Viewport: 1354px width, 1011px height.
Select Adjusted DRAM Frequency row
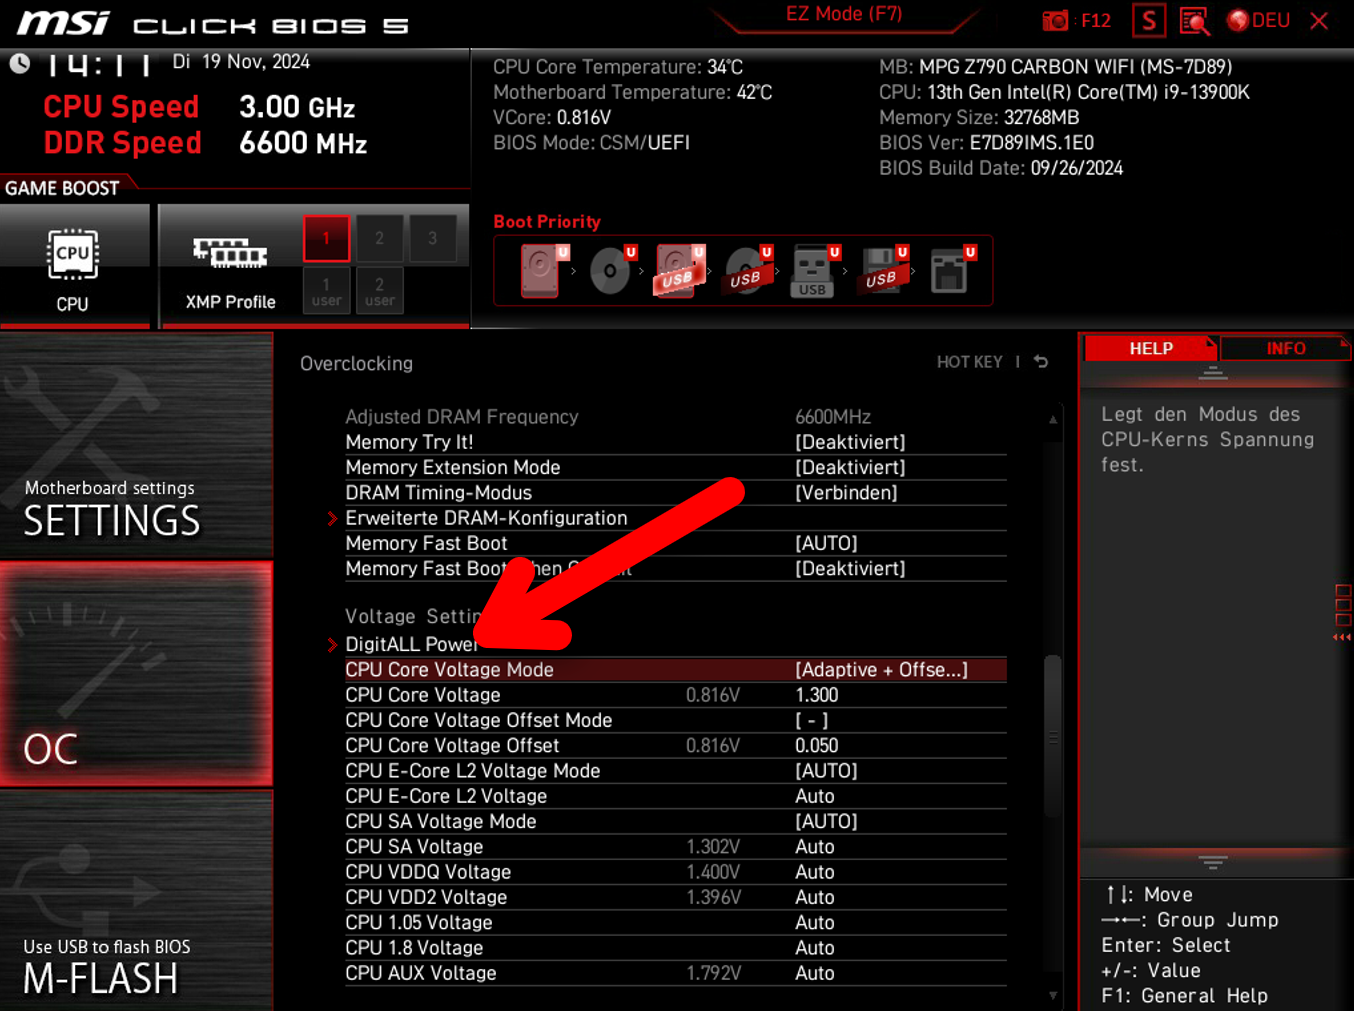(676, 417)
